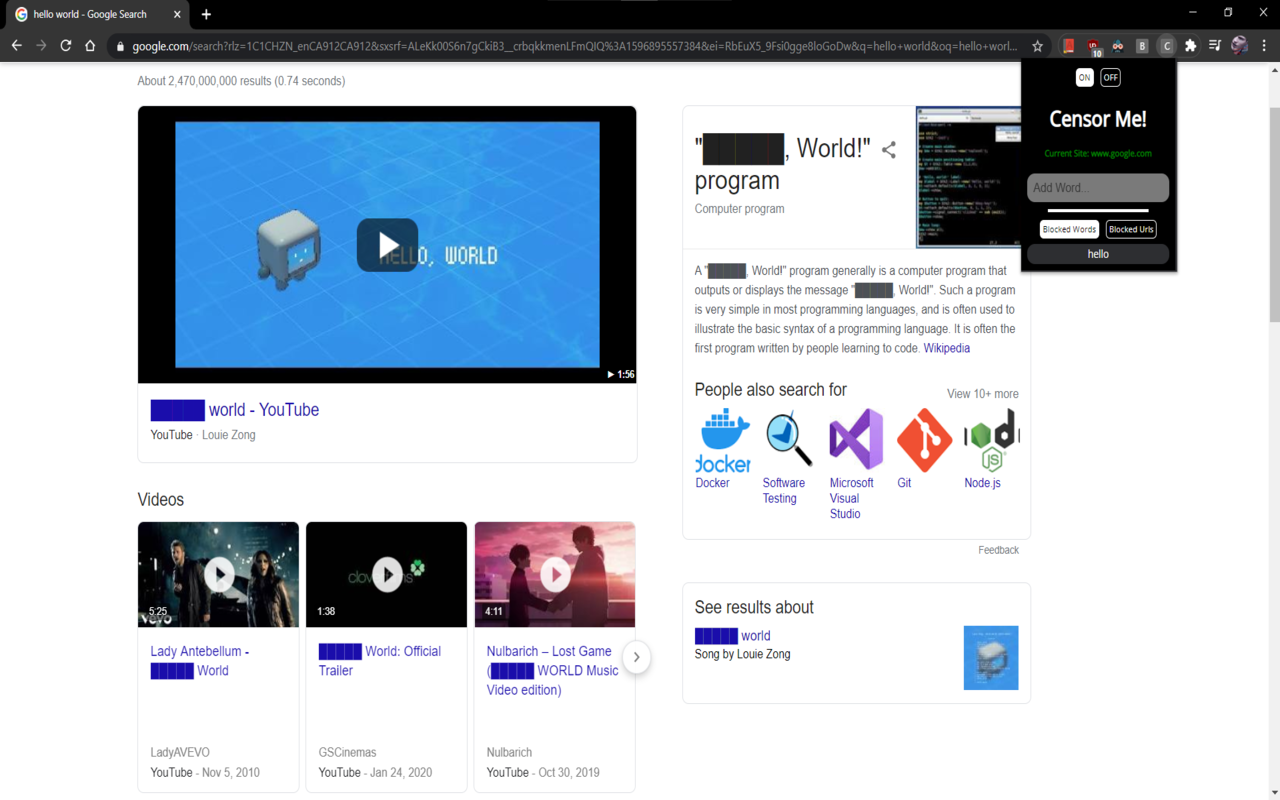
Task: Open the media control playlist icon
Action: click(1215, 46)
